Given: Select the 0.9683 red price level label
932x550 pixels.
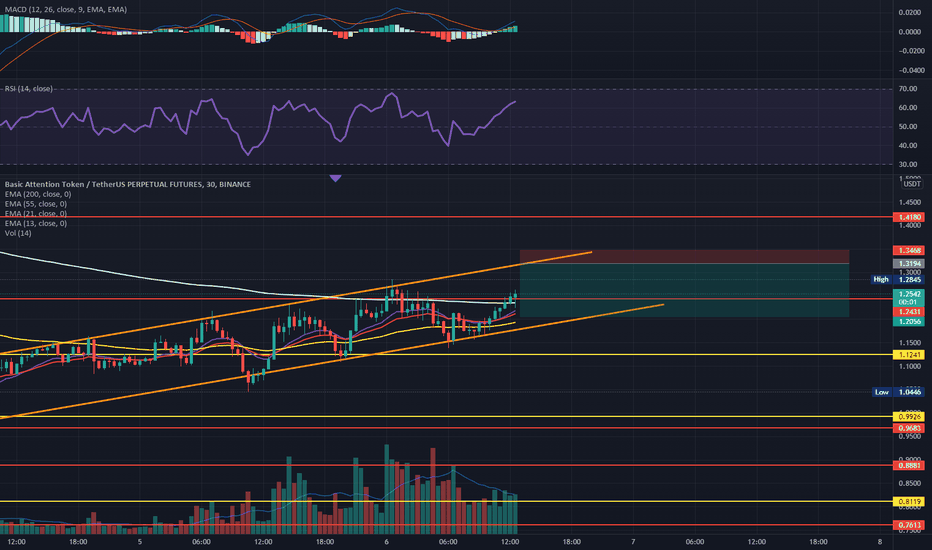Looking at the screenshot, I should [x=909, y=428].
